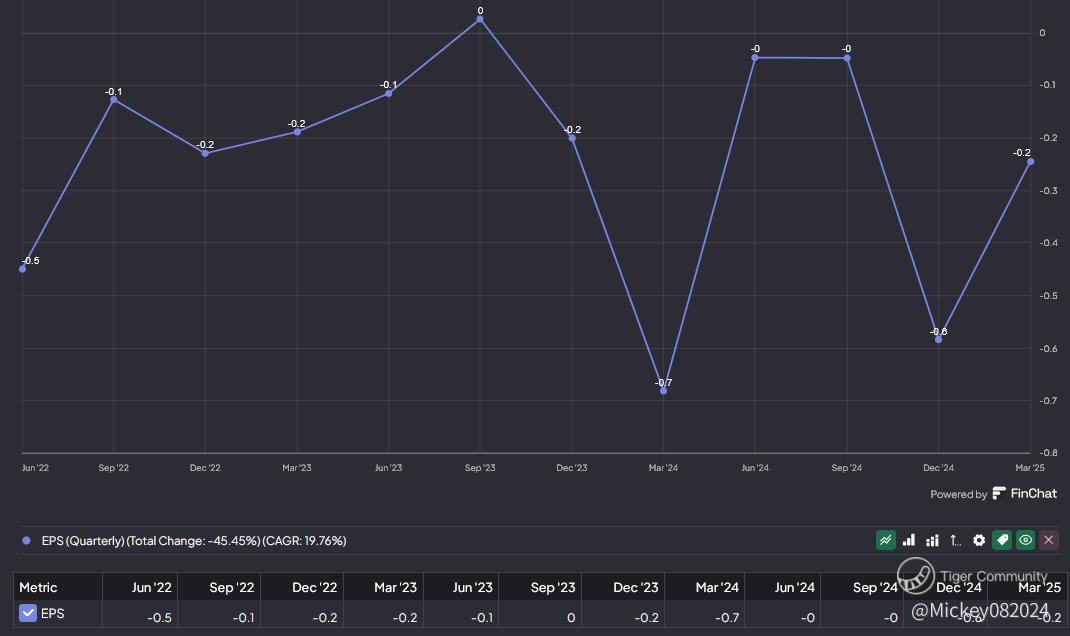The image size is (1070, 636).
Task: Click the Sep '23 data point at 0
Action: coord(480,19)
